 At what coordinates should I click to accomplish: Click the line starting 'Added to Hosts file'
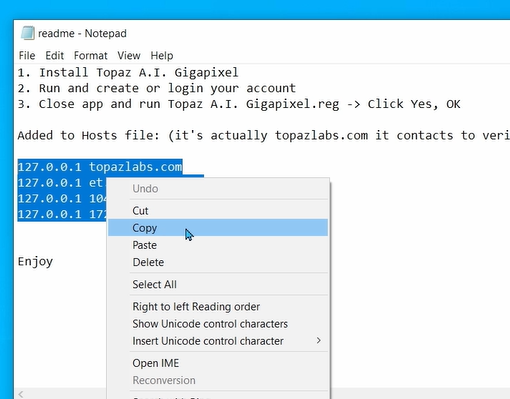(x=263, y=135)
